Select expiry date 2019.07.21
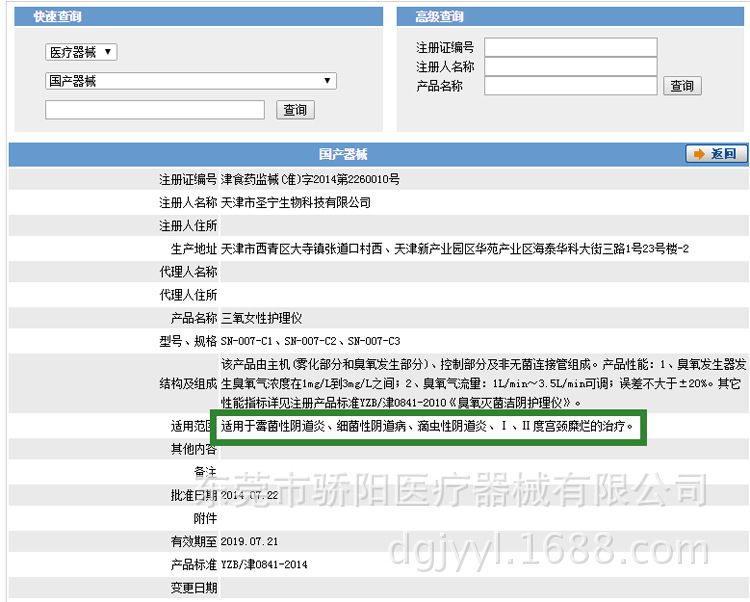Viewport: 750px width, 602px height. pyautogui.click(x=249, y=542)
